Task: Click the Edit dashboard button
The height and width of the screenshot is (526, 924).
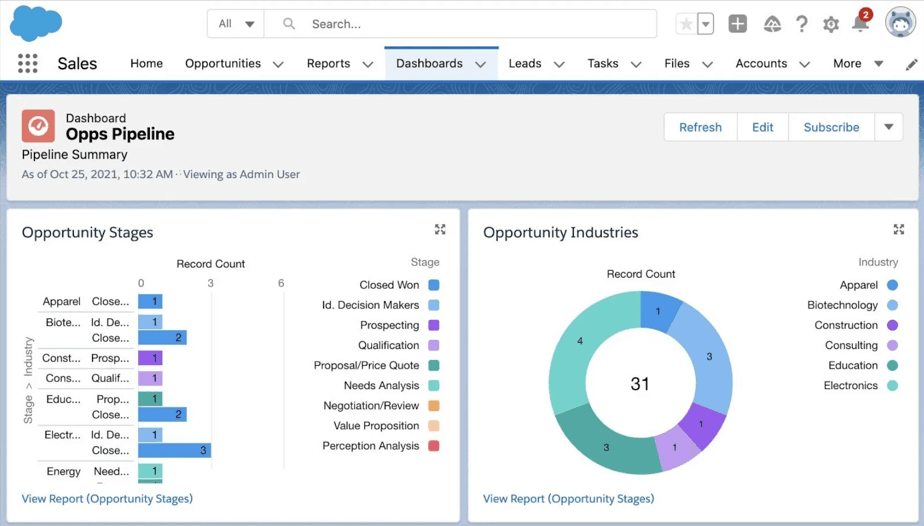Action: tap(763, 127)
